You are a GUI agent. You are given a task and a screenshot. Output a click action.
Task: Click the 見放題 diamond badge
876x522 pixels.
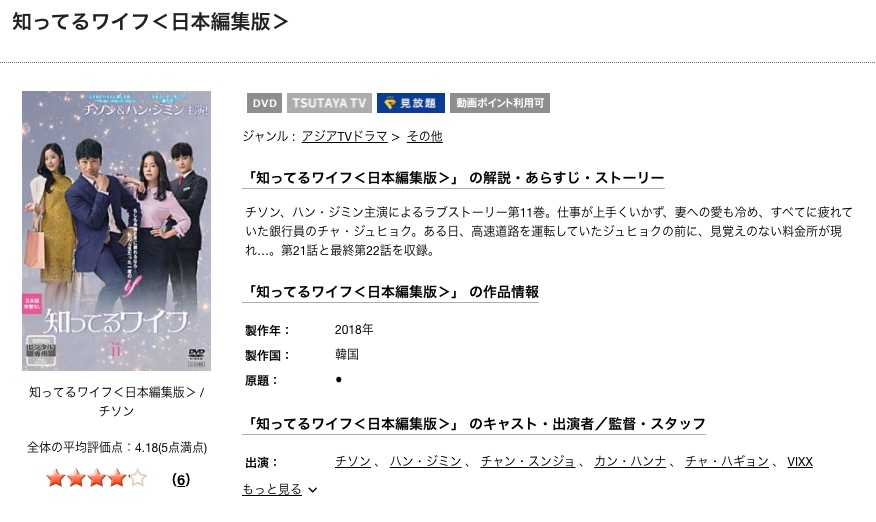411,103
